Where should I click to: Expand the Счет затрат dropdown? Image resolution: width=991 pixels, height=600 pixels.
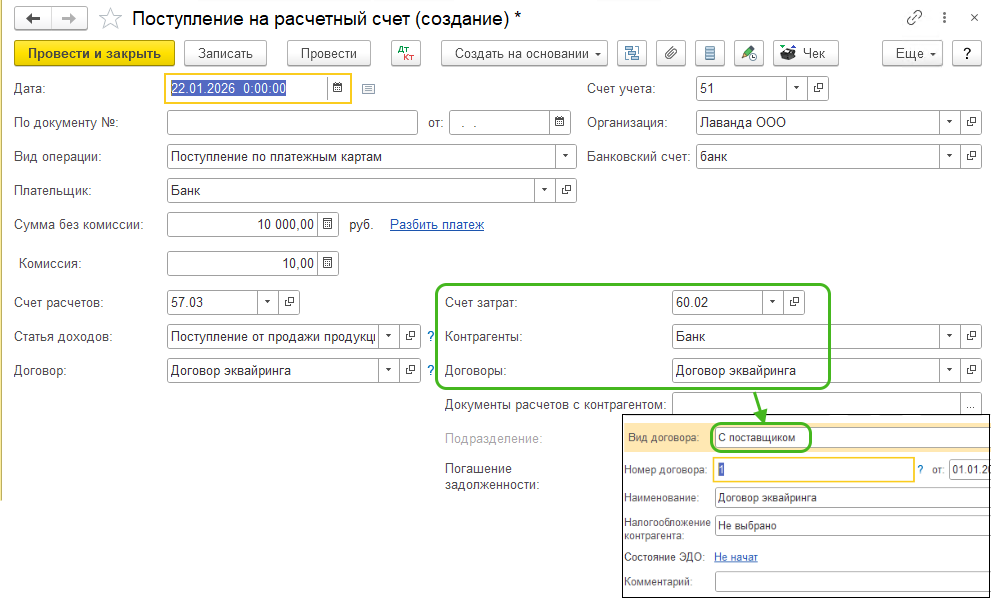[771, 301]
